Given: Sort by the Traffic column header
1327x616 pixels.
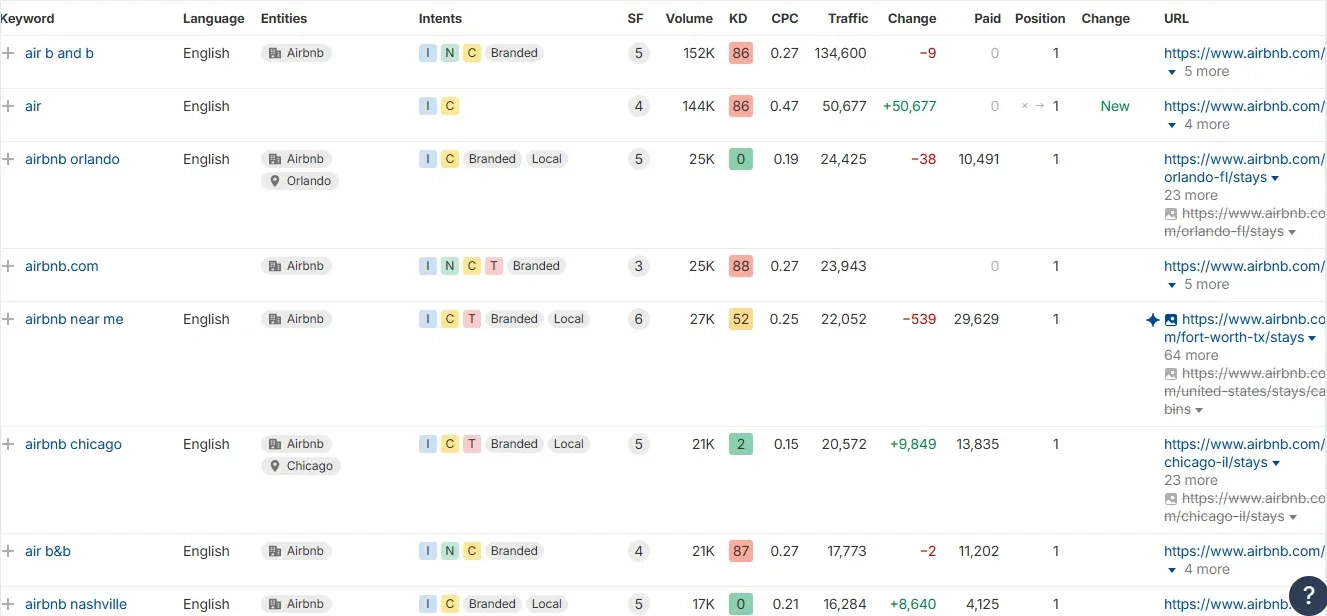Looking at the screenshot, I should coord(848,18).
